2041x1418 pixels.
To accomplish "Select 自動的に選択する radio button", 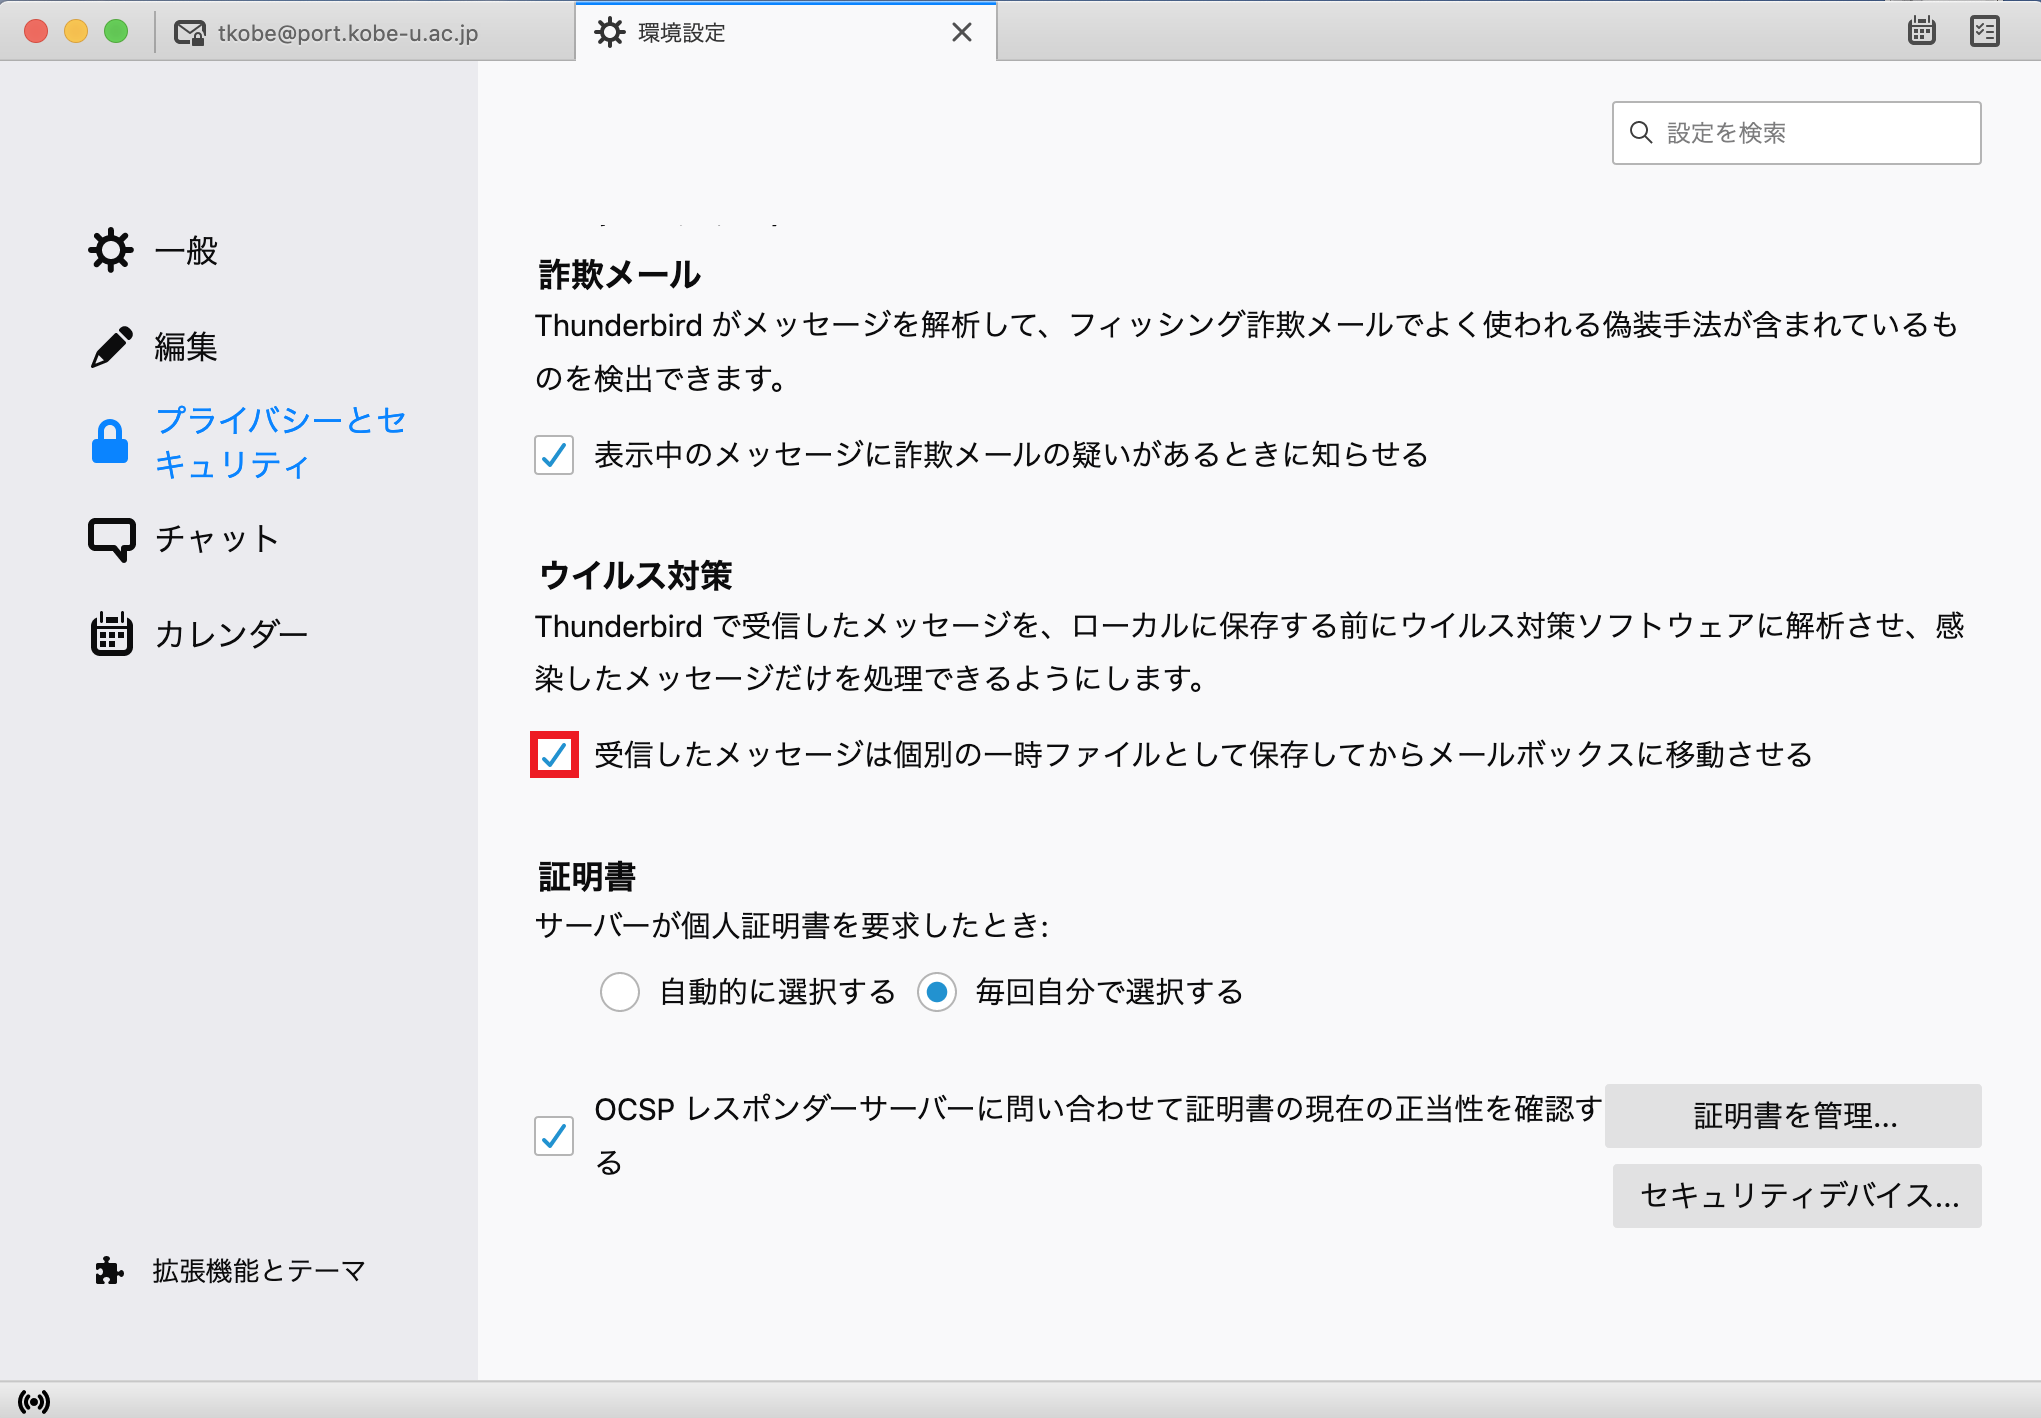I will click(x=620, y=992).
